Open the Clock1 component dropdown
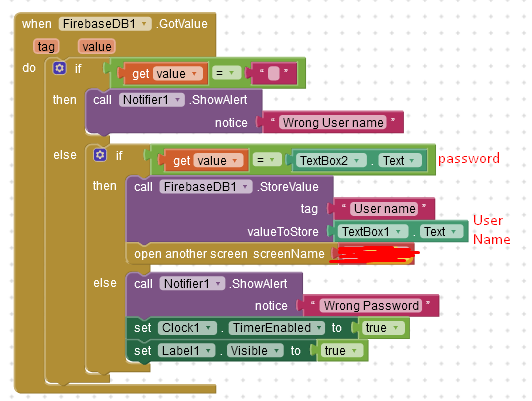 pos(186,328)
